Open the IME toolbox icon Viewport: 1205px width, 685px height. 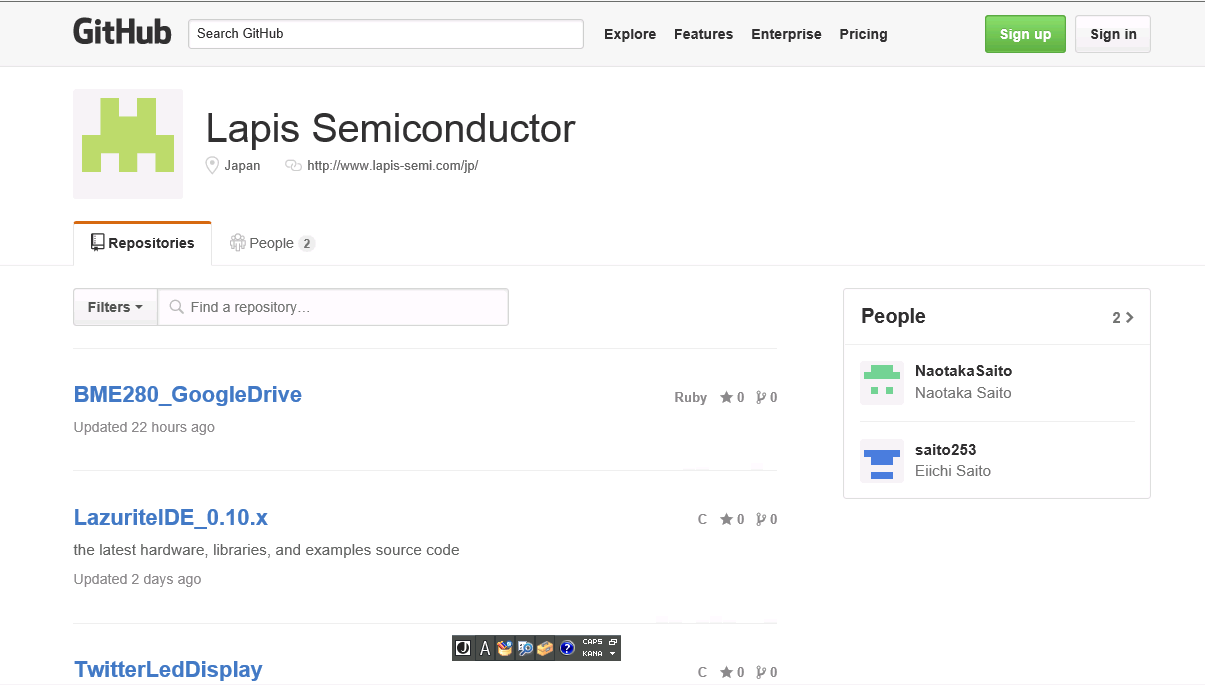click(545, 648)
